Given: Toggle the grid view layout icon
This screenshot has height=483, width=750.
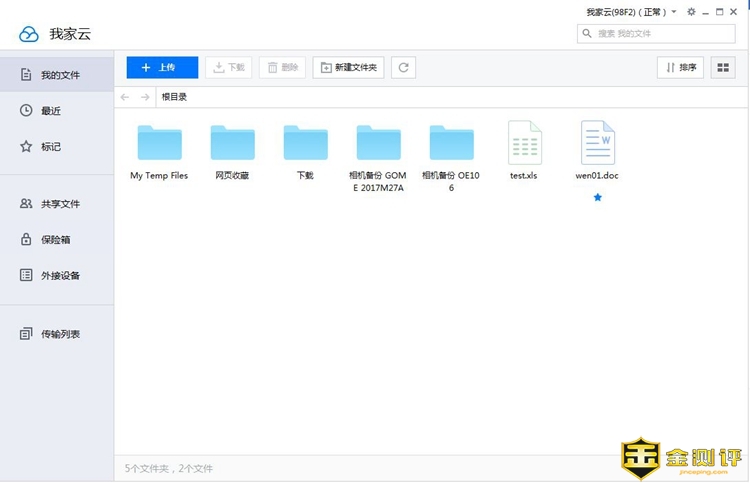Looking at the screenshot, I should (723, 67).
